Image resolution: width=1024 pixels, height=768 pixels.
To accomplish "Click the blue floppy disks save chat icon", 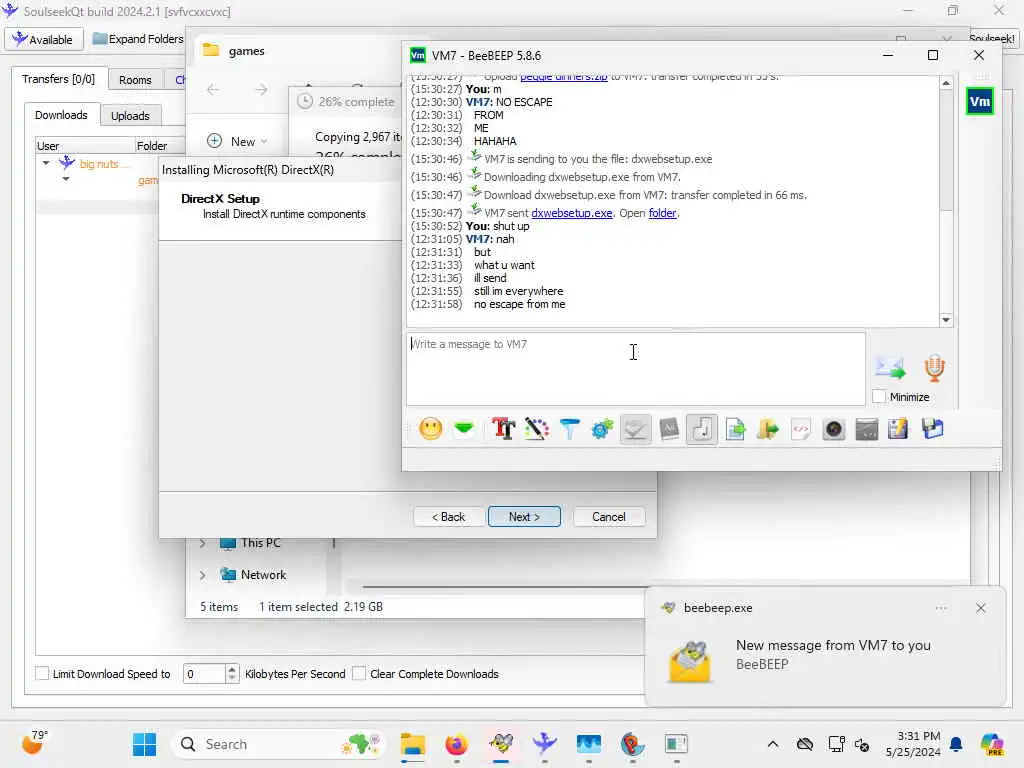I will (x=933, y=429).
